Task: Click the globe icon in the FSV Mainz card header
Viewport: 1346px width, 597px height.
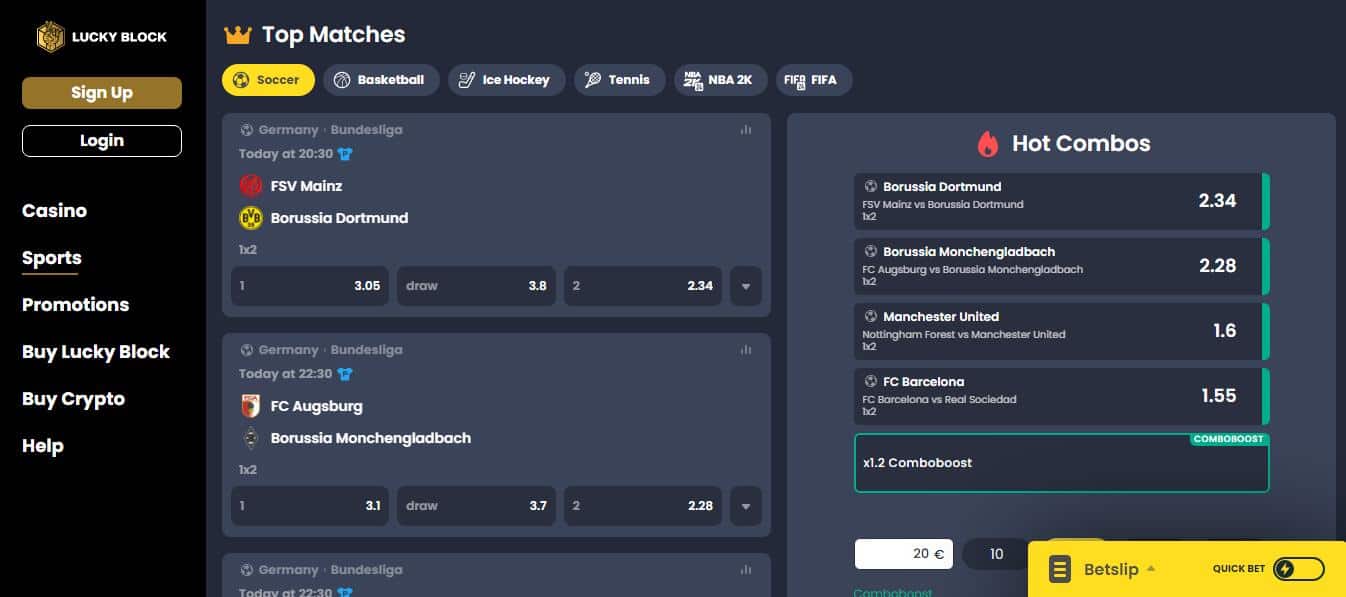Action: [246, 130]
